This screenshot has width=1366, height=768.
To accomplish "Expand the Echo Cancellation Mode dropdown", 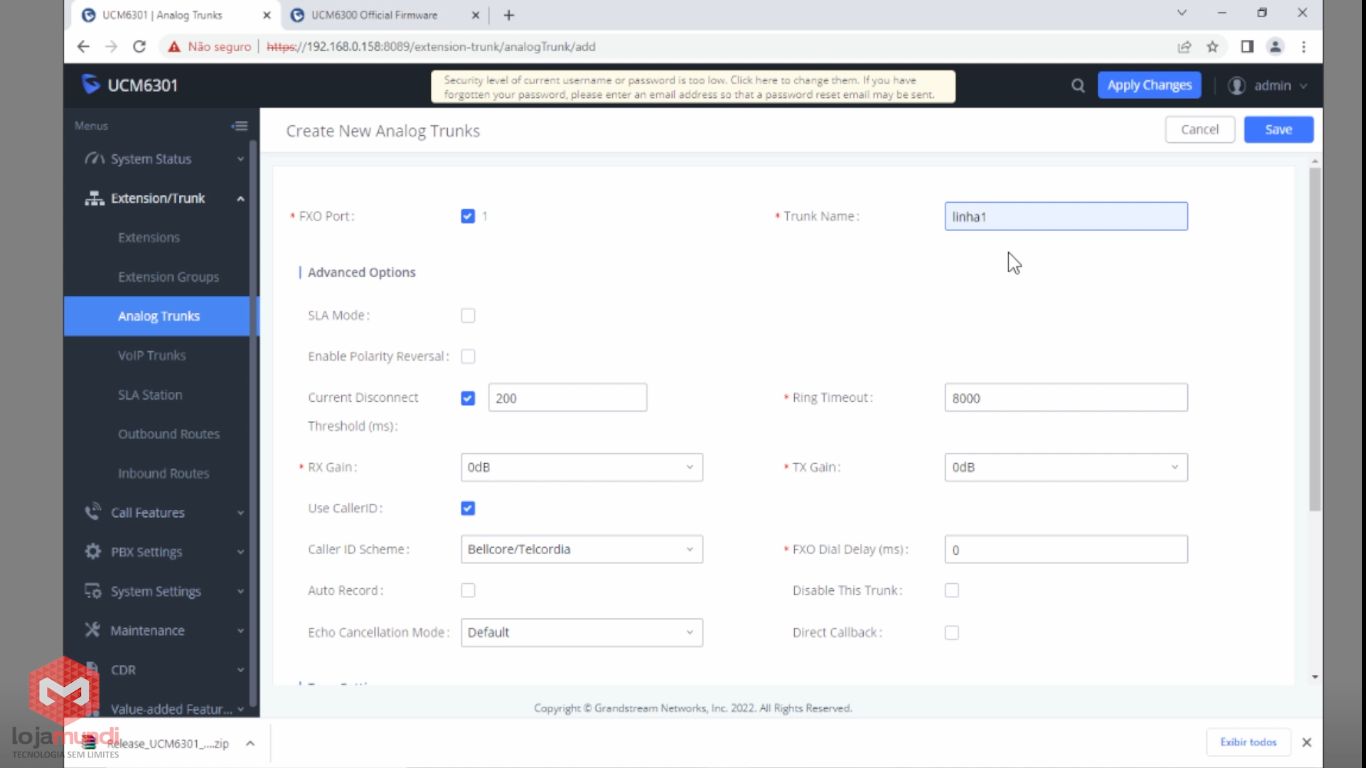I will (x=581, y=633).
